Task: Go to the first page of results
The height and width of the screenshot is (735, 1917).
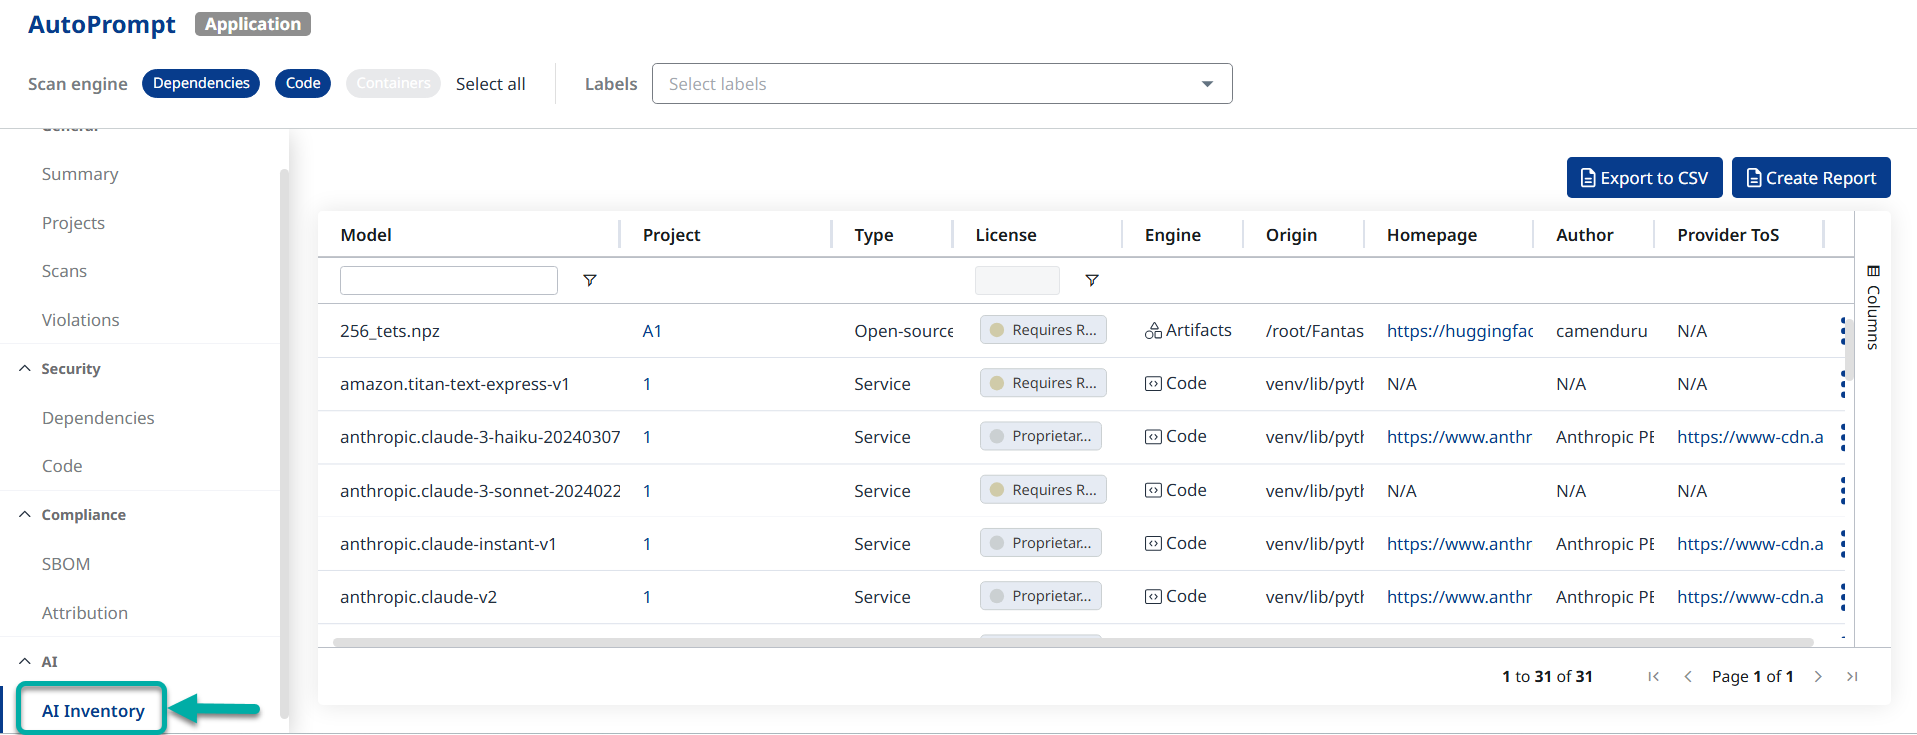Action: (1653, 677)
